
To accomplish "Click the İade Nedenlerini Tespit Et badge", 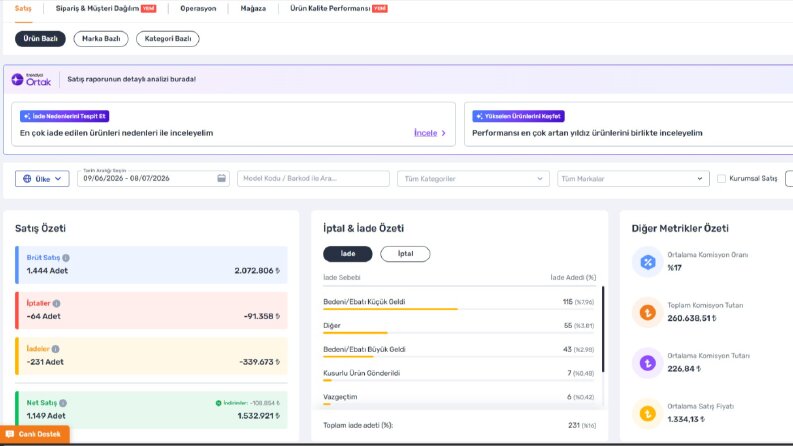I will pos(65,116).
